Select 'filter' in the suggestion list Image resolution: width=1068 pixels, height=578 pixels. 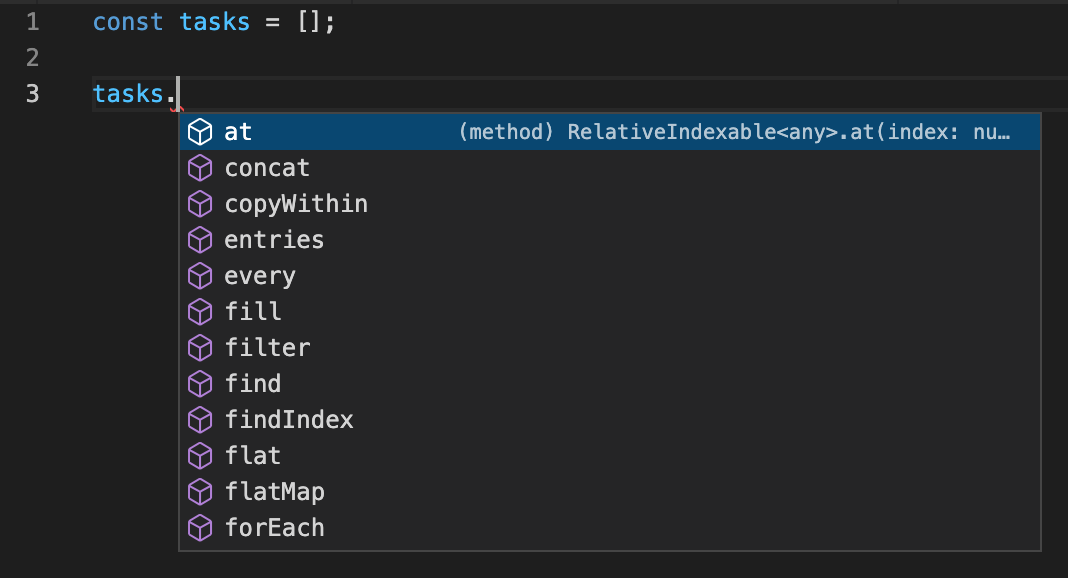pos(267,347)
